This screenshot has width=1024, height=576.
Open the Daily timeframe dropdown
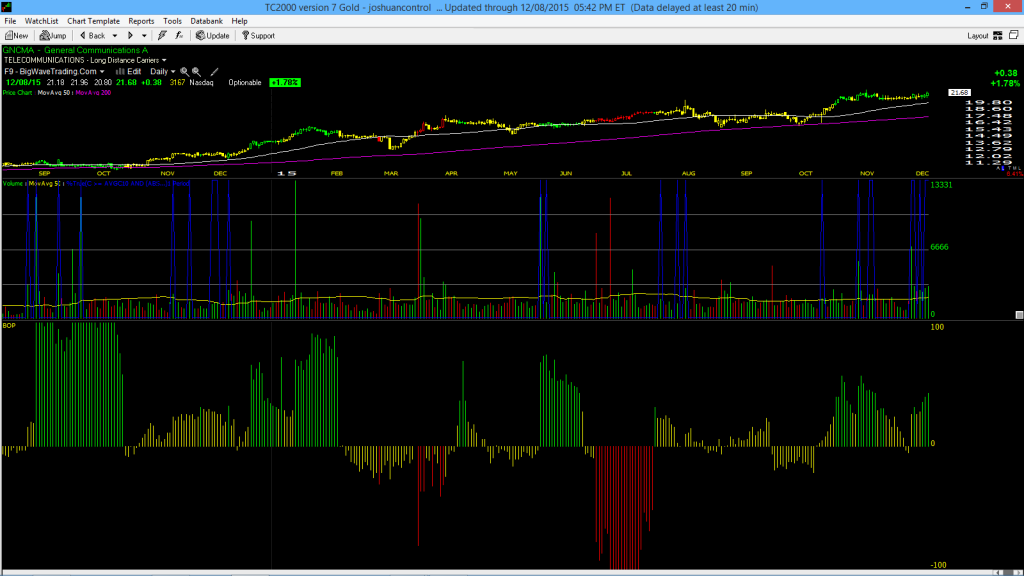162,72
